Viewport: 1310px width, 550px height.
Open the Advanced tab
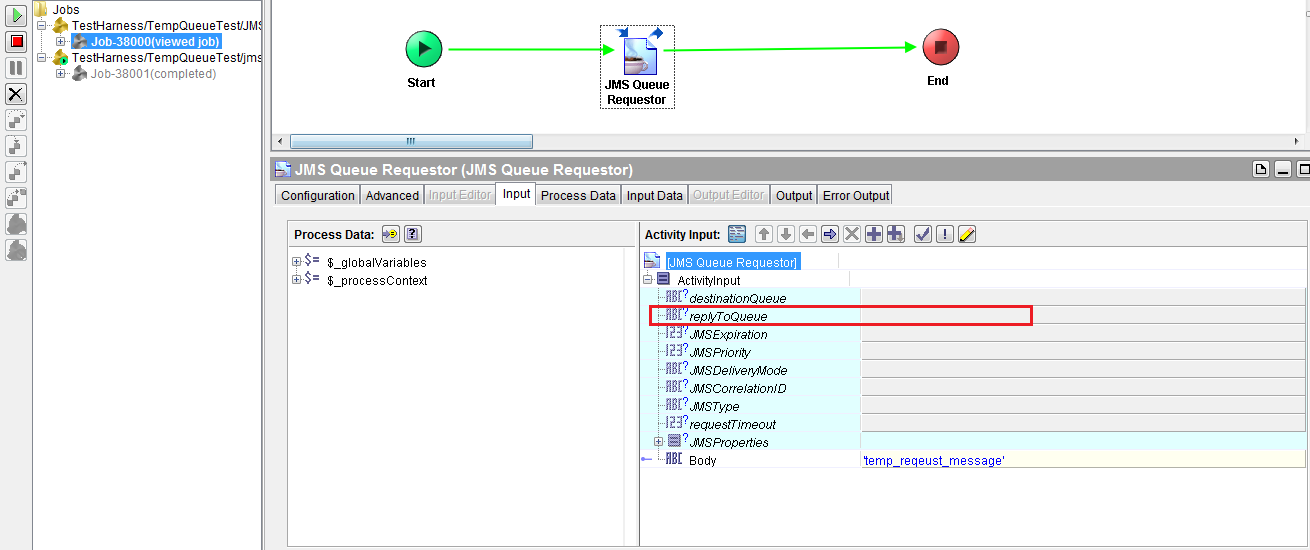pos(392,195)
